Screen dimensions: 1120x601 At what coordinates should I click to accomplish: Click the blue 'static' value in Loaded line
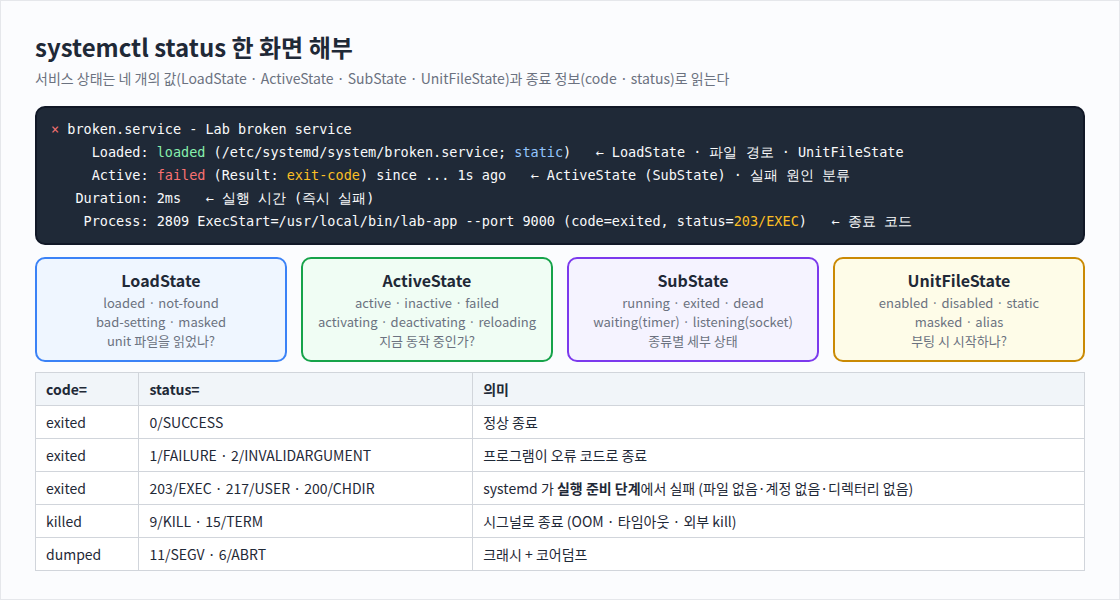[x=539, y=152]
